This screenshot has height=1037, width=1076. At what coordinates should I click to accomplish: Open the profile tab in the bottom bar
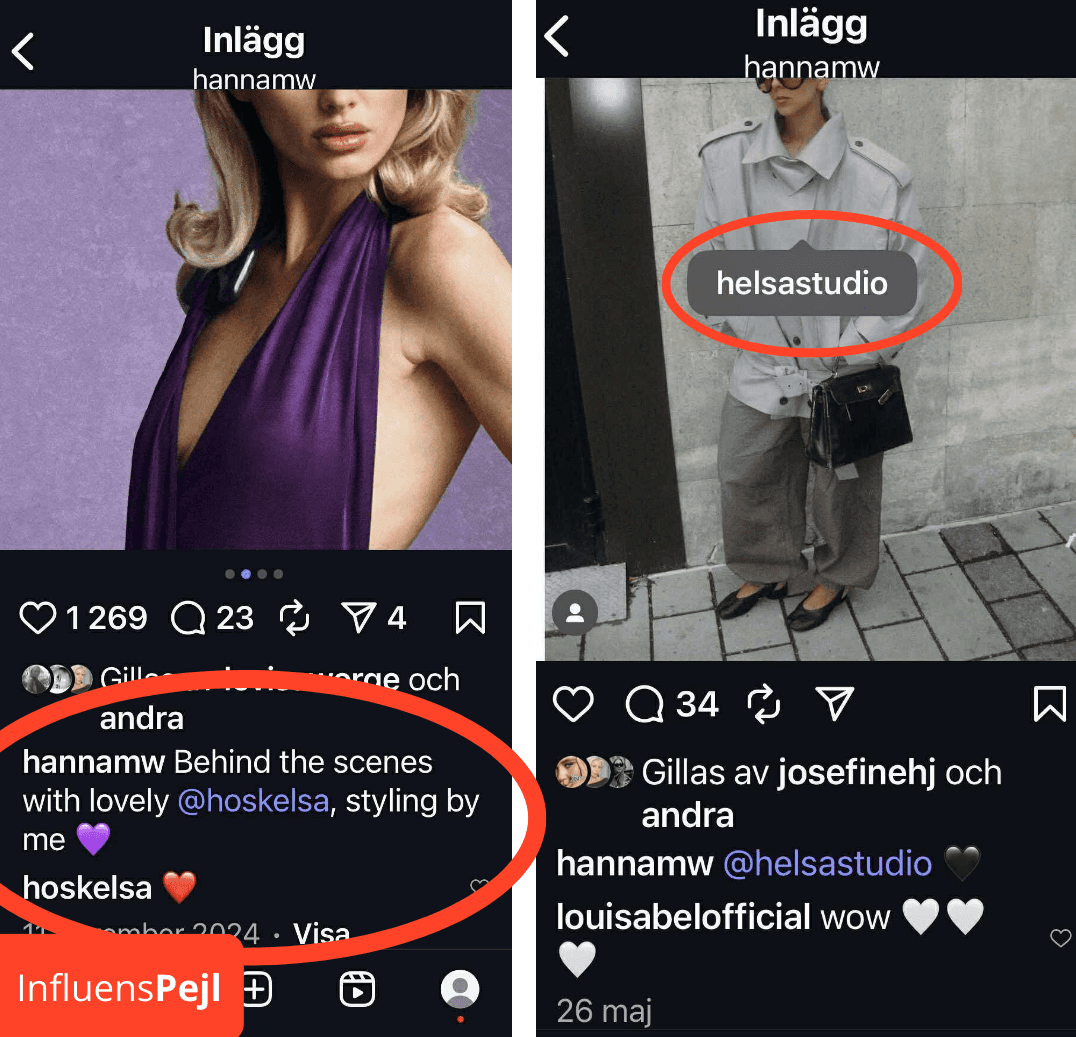(x=460, y=989)
